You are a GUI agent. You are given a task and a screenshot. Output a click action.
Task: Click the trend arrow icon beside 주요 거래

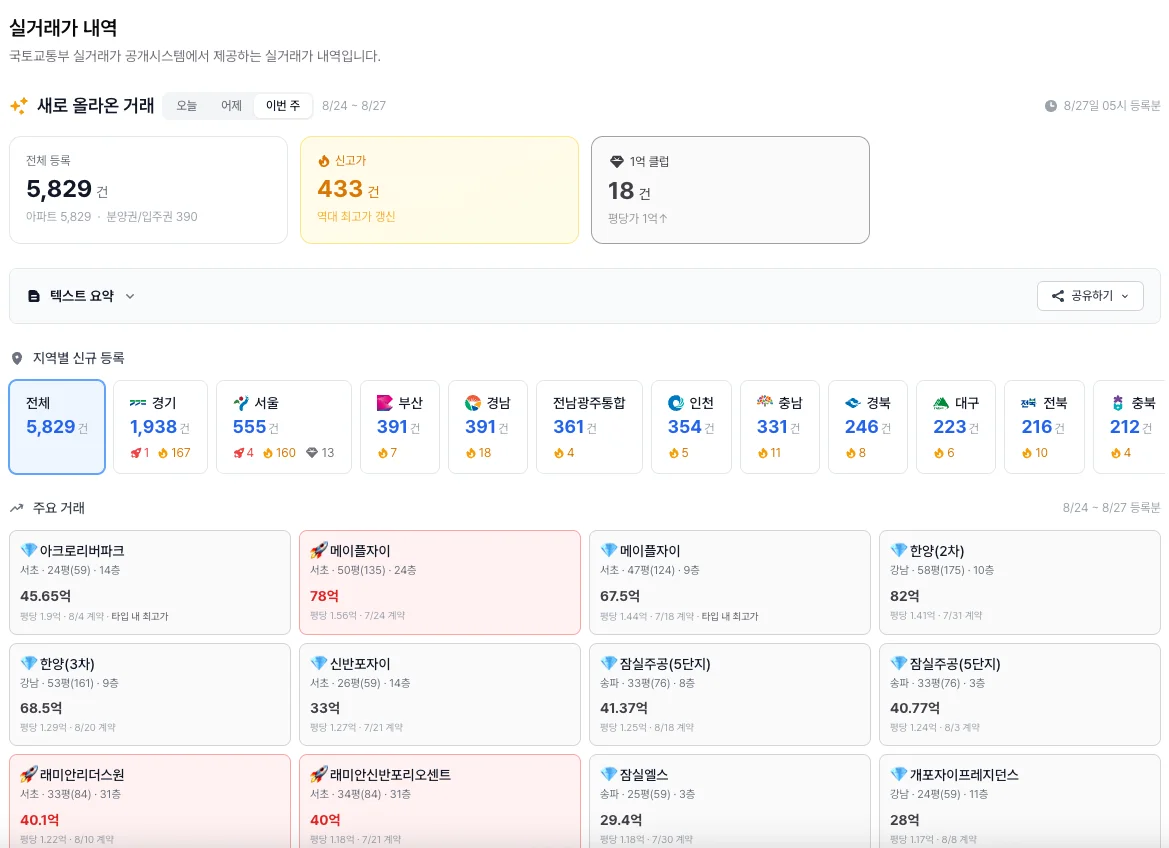(16, 508)
